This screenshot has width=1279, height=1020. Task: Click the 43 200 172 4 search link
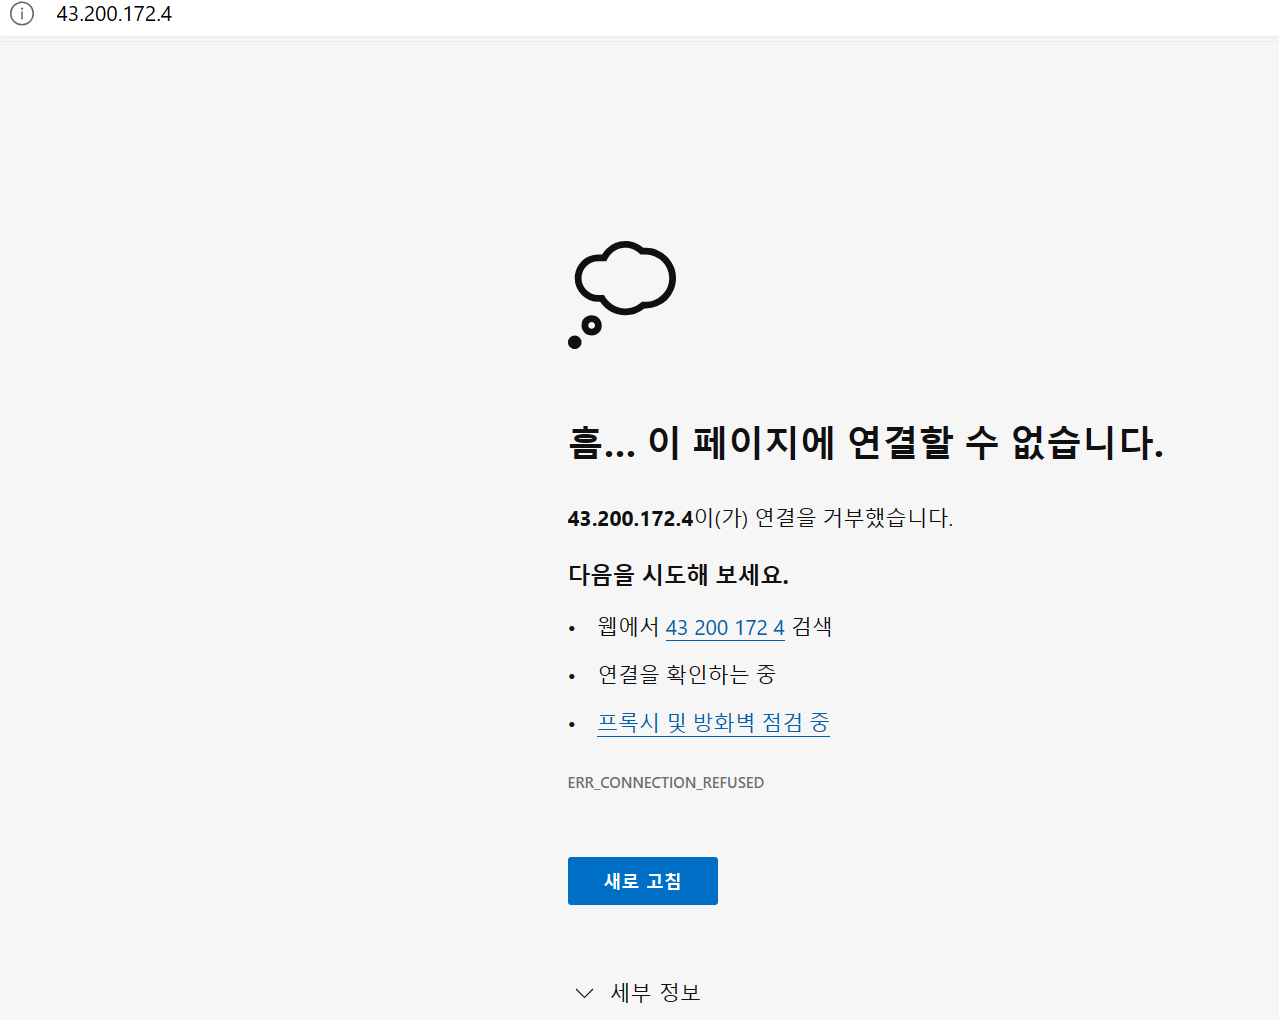(x=725, y=628)
